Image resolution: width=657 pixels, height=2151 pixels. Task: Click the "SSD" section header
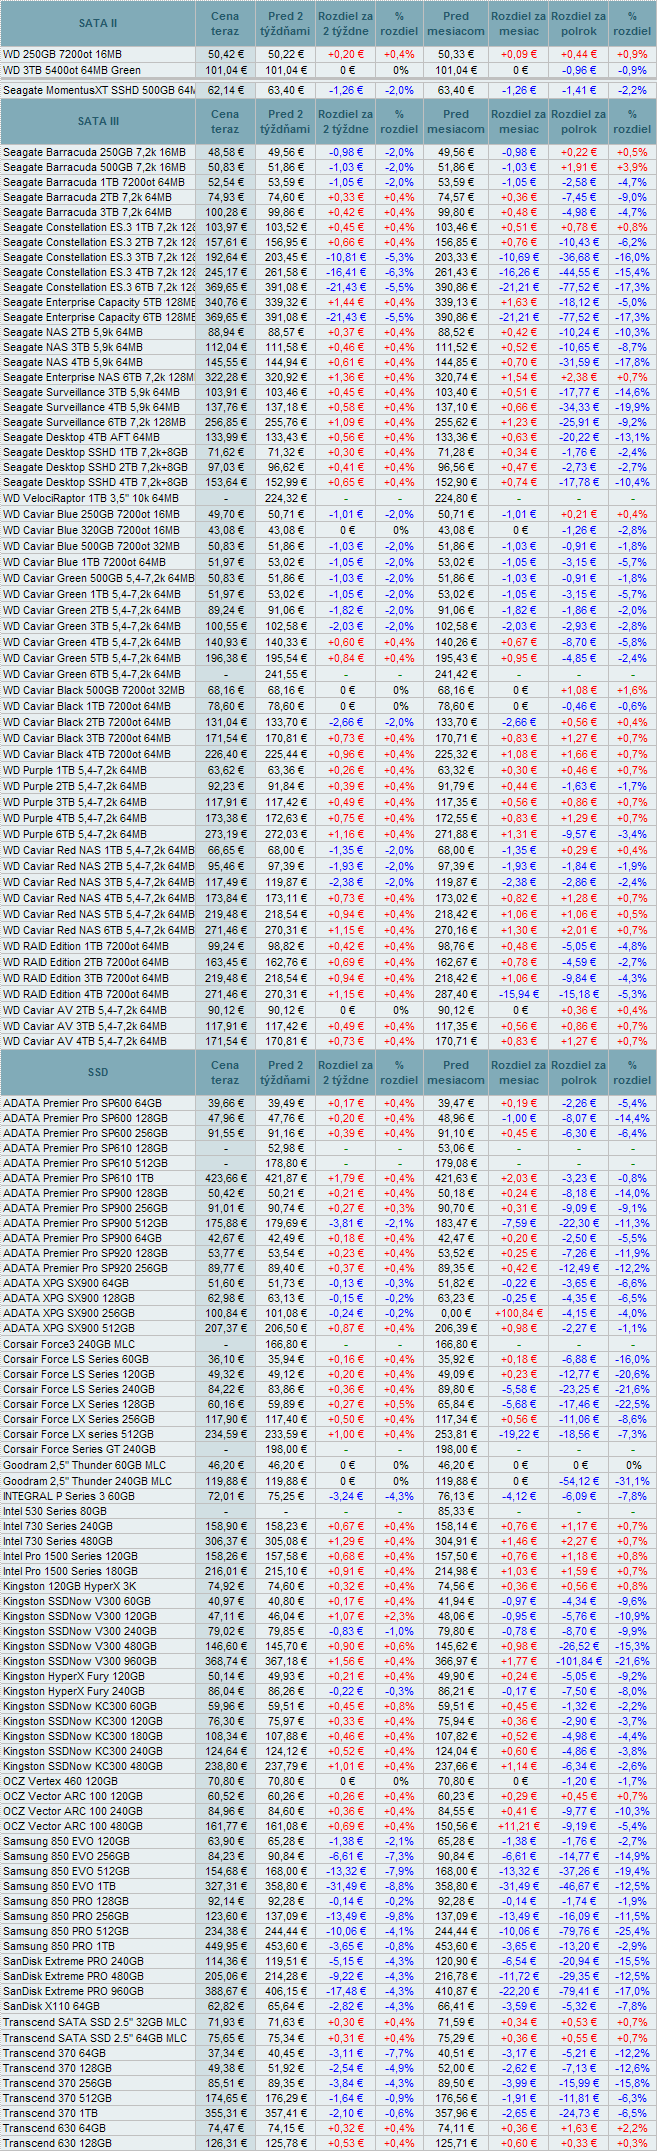pos(98,1072)
